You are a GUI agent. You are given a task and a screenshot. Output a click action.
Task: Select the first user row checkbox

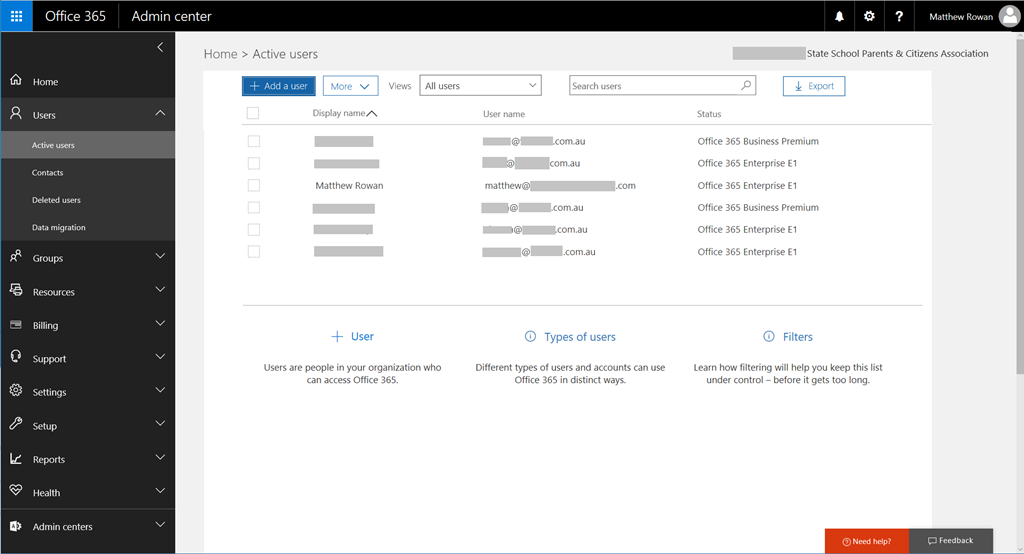pyautogui.click(x=254, y=141)
